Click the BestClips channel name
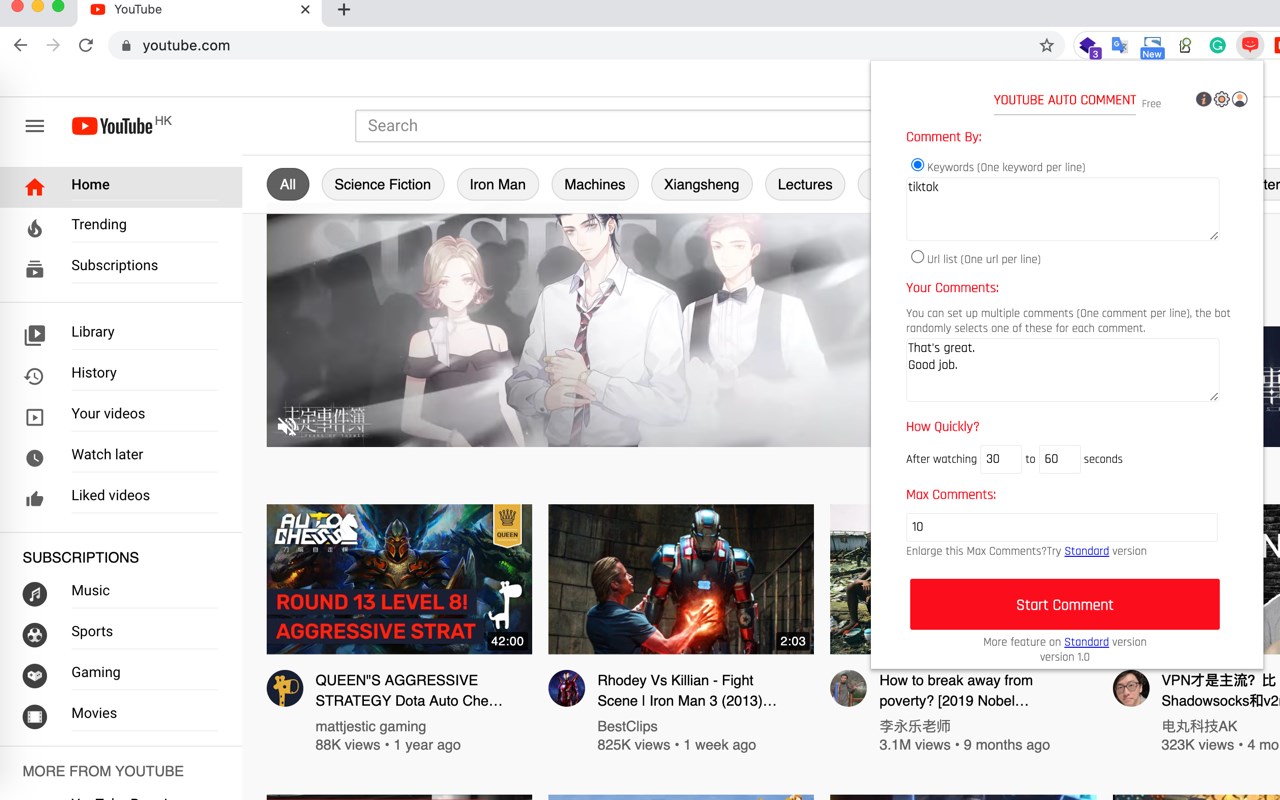The image size is (1280, 800). pyautogui.click(x=627, y=726)
